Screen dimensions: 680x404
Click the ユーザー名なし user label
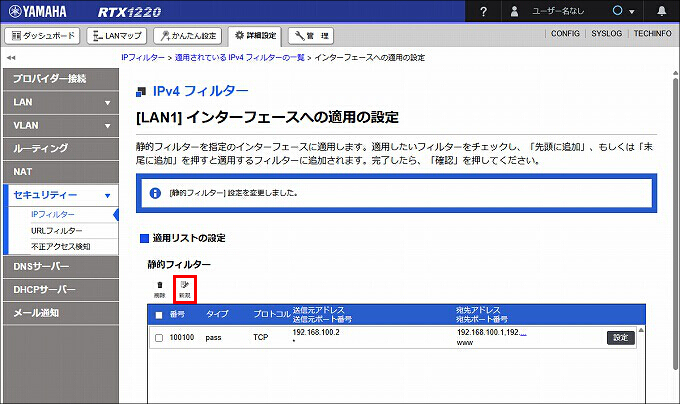click(x=558, y=11)
